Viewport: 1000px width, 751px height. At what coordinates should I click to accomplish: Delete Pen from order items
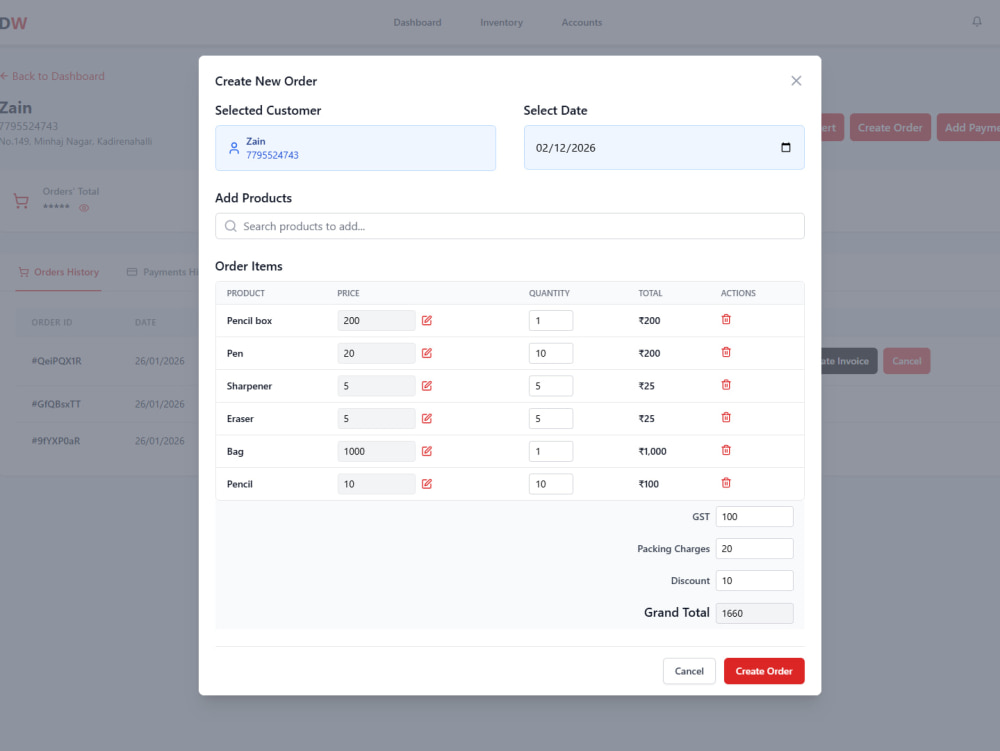coord(726,352)
